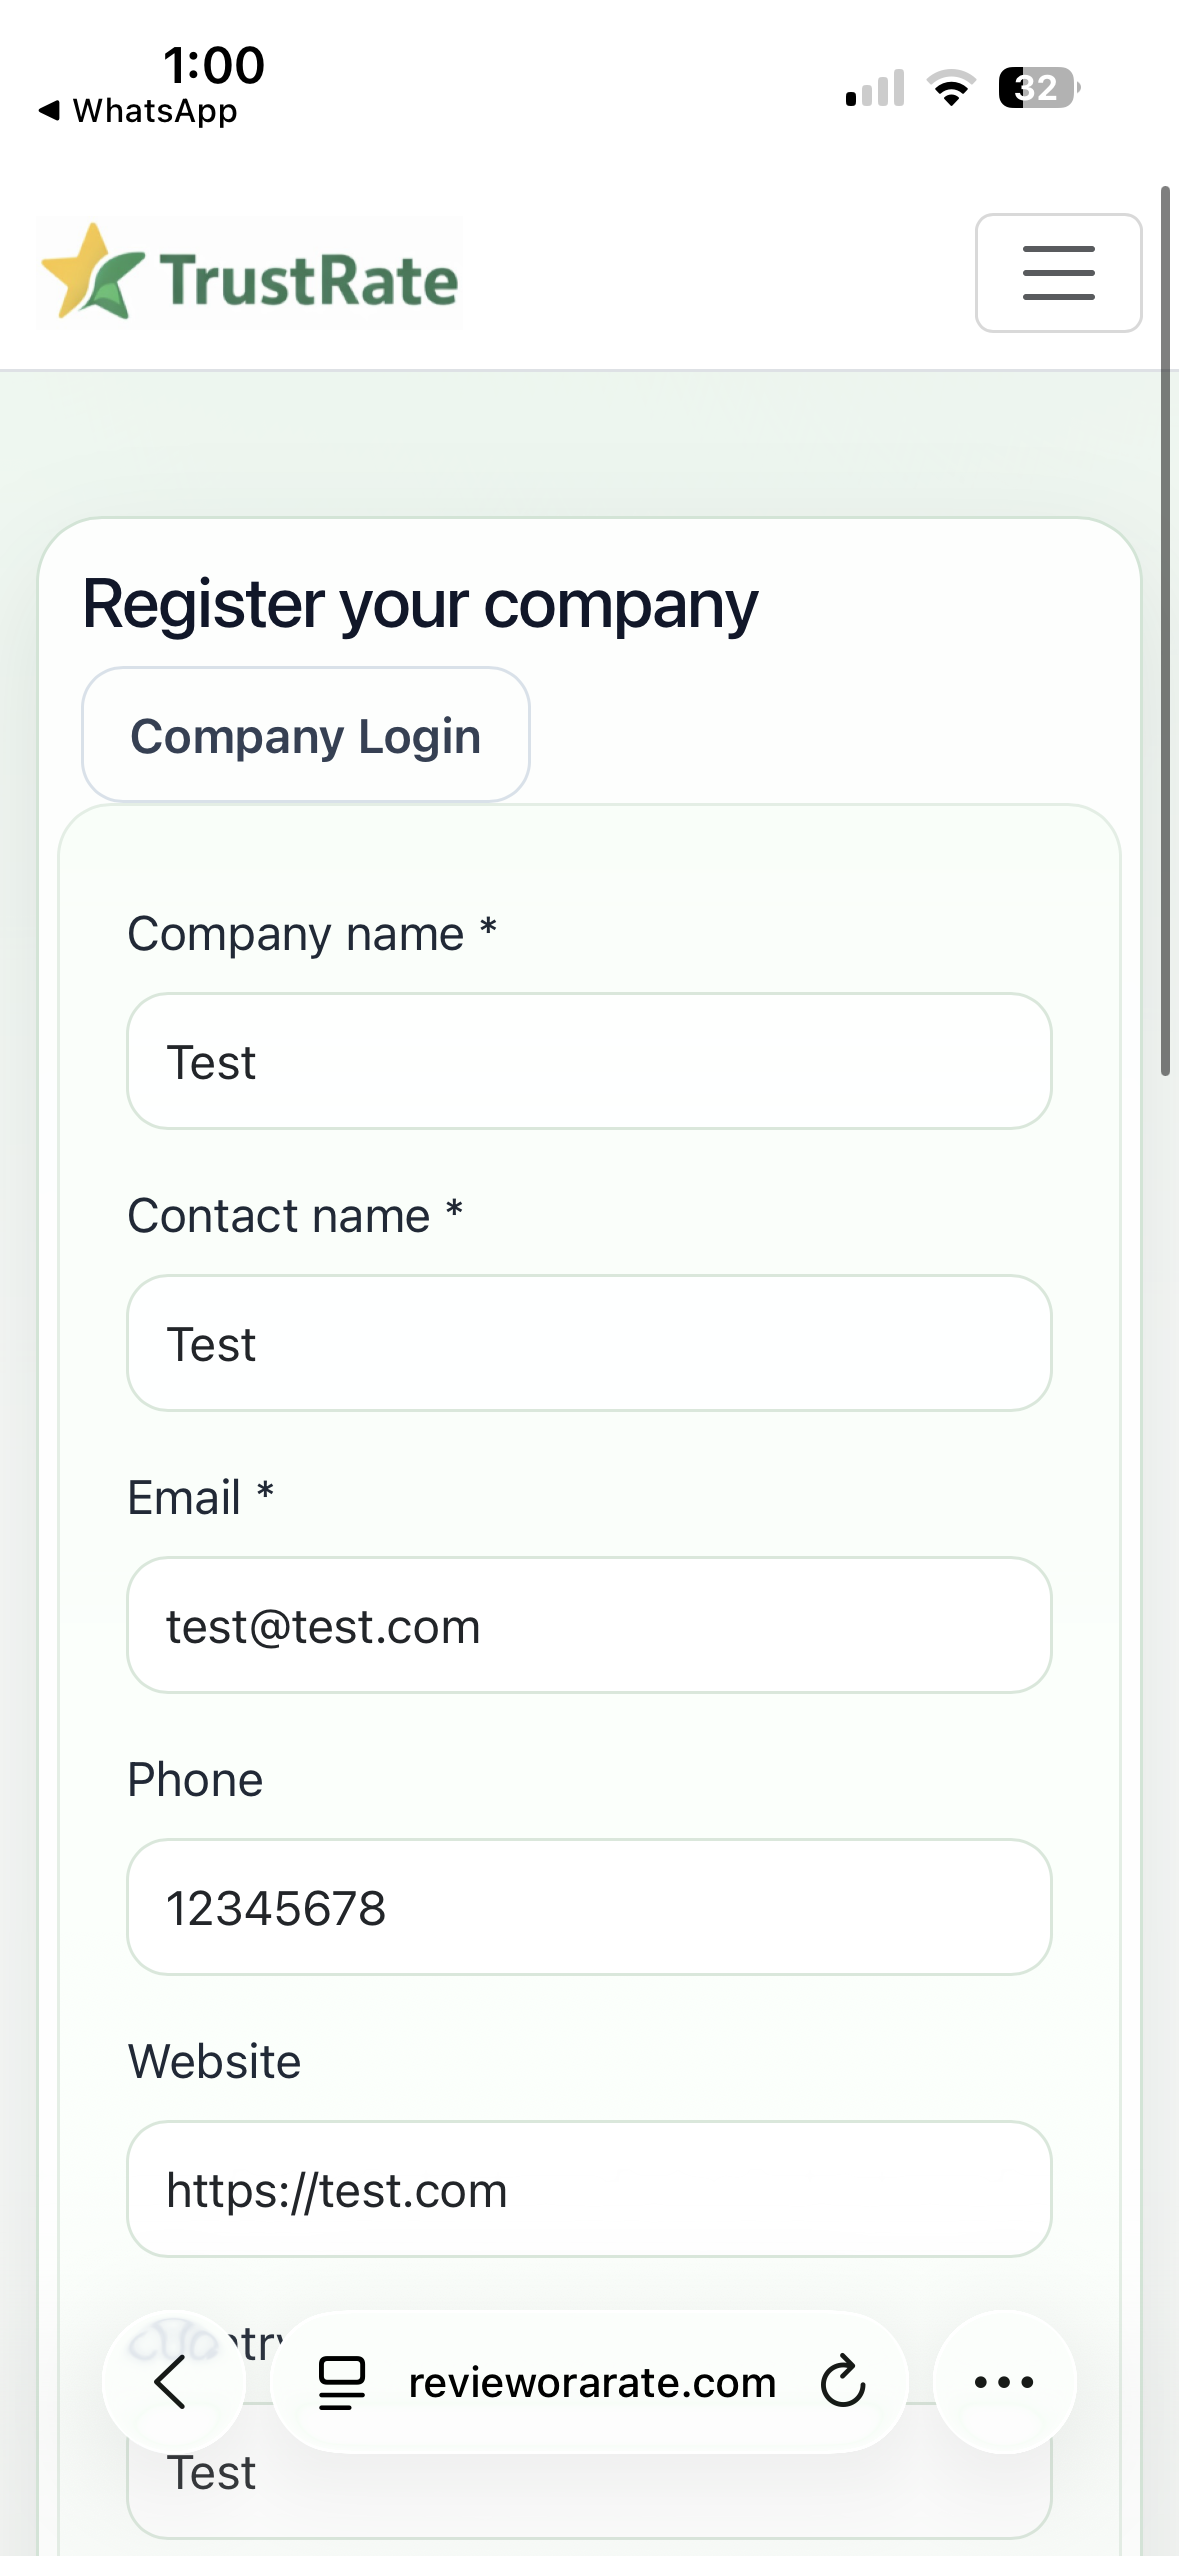The image size is (1179, 2556).
Task: Tap the battery level indicator
Action: (1039, 88)
